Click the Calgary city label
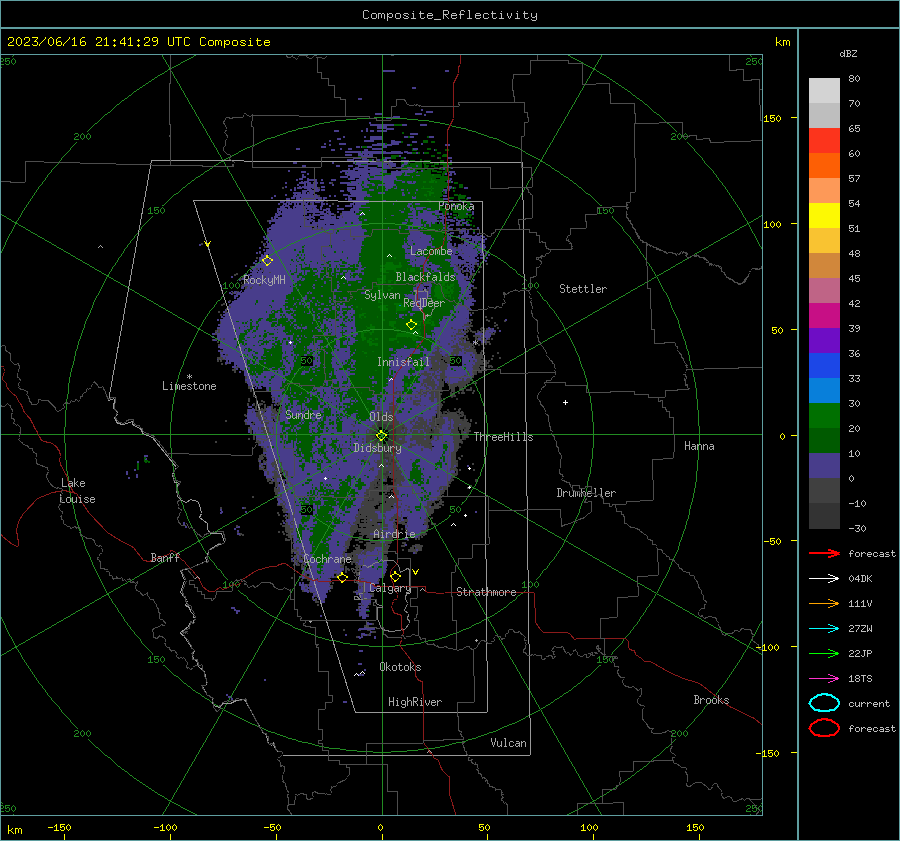900x841 pixels. [x=390, y=588]
